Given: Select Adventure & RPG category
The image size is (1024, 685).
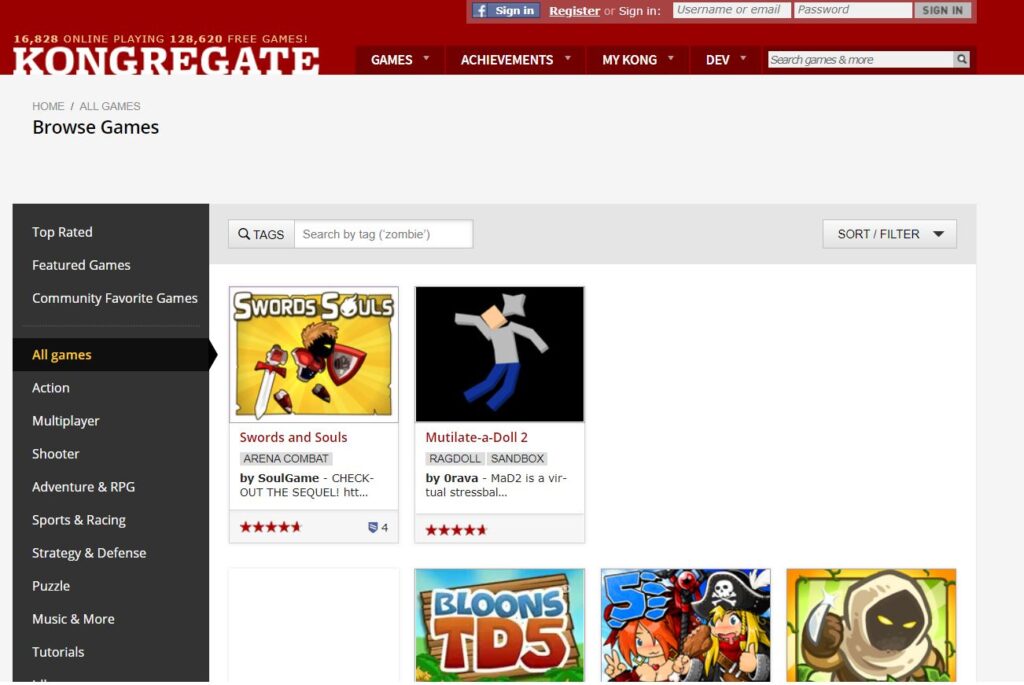Looking at the screenshot, I should click(84, 487).
